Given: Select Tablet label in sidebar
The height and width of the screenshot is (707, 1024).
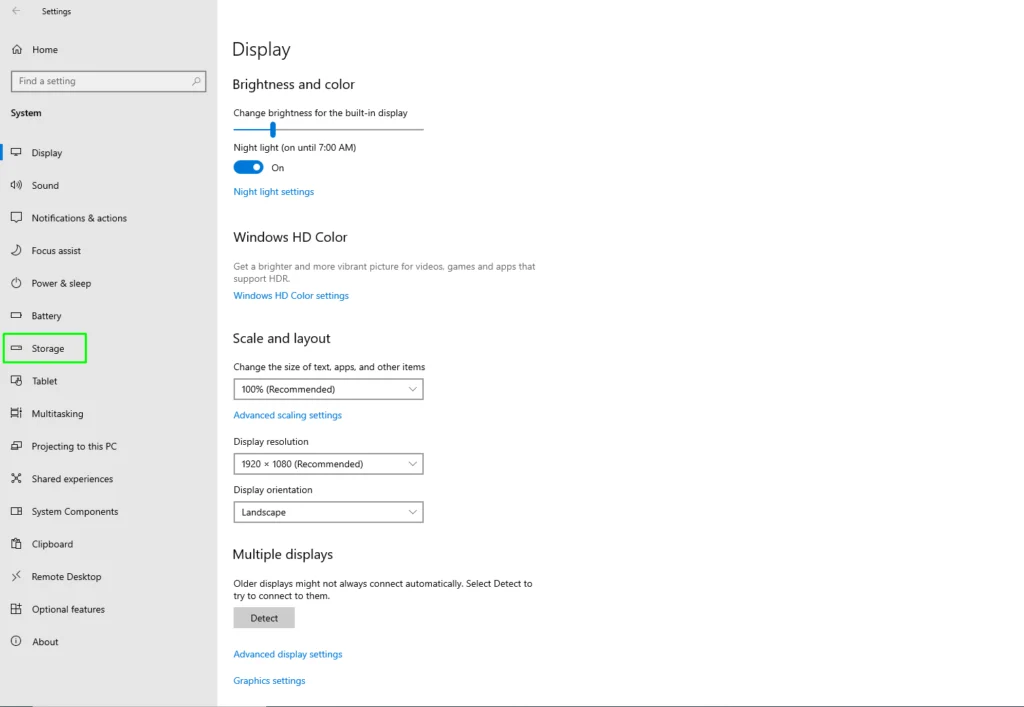Looking at the screenshot, I should tap(44, 381).
